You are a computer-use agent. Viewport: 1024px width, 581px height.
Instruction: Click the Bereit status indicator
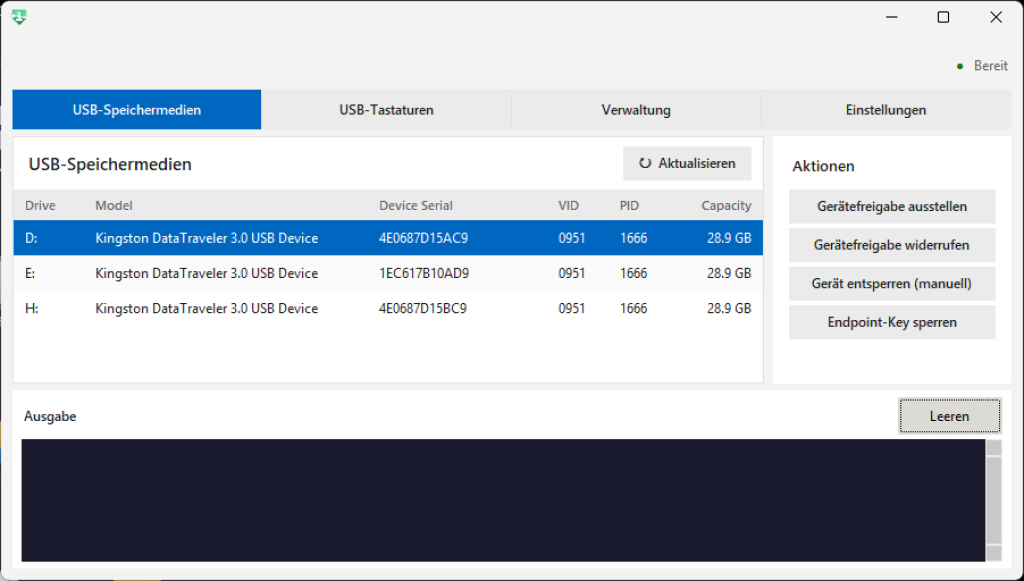pos(982,66)
